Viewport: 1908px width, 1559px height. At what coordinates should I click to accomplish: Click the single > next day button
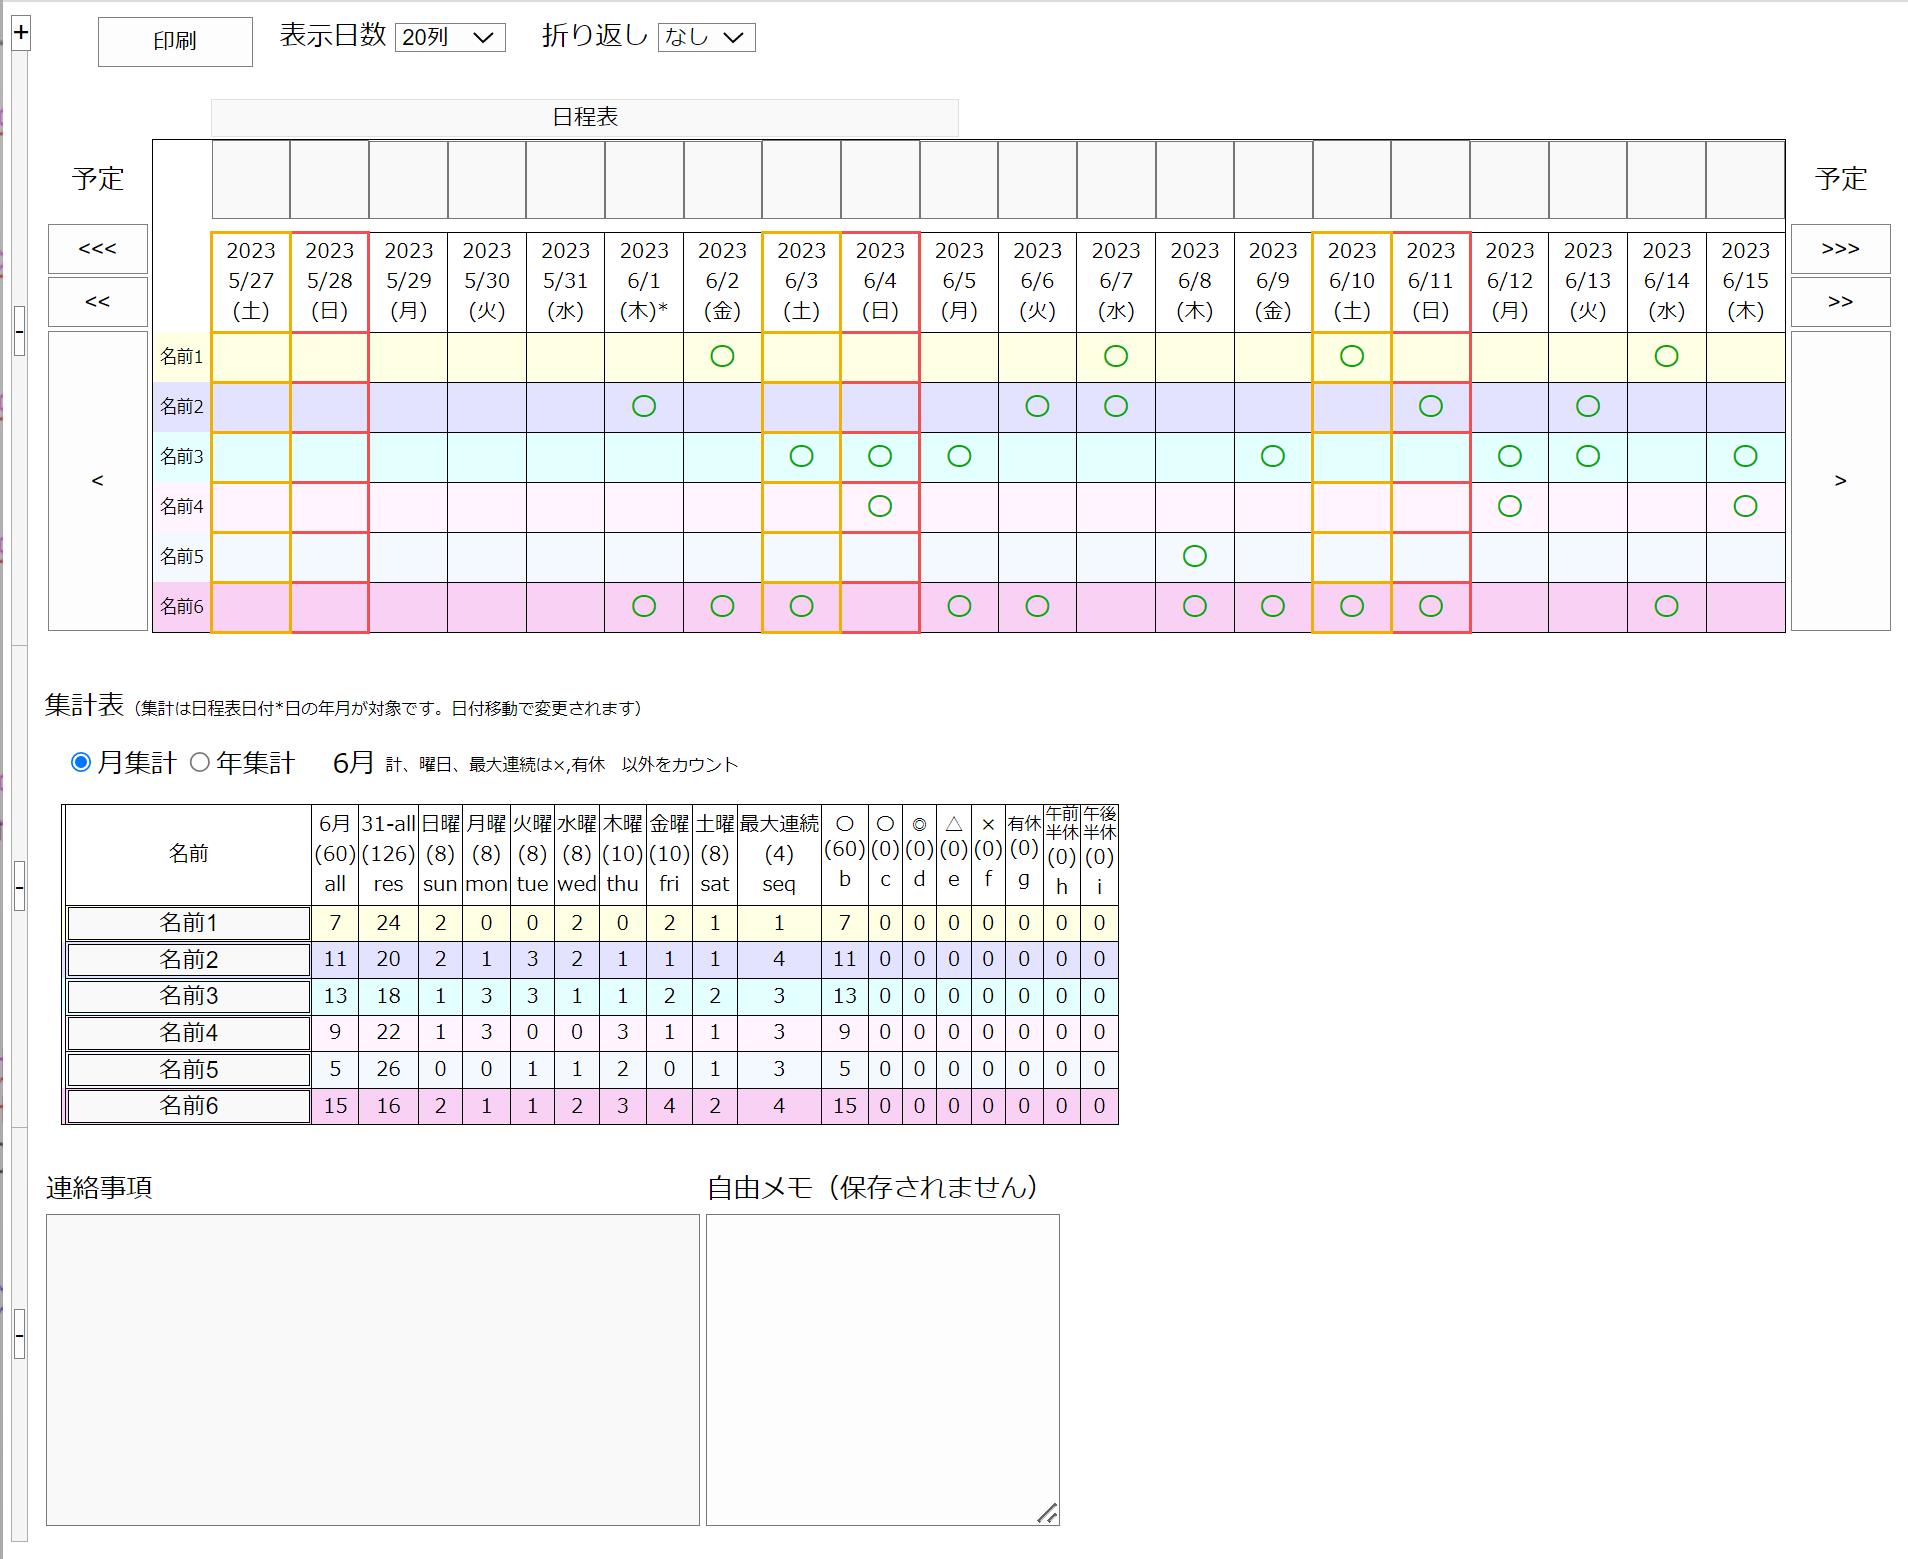(x=1840, y=481)
